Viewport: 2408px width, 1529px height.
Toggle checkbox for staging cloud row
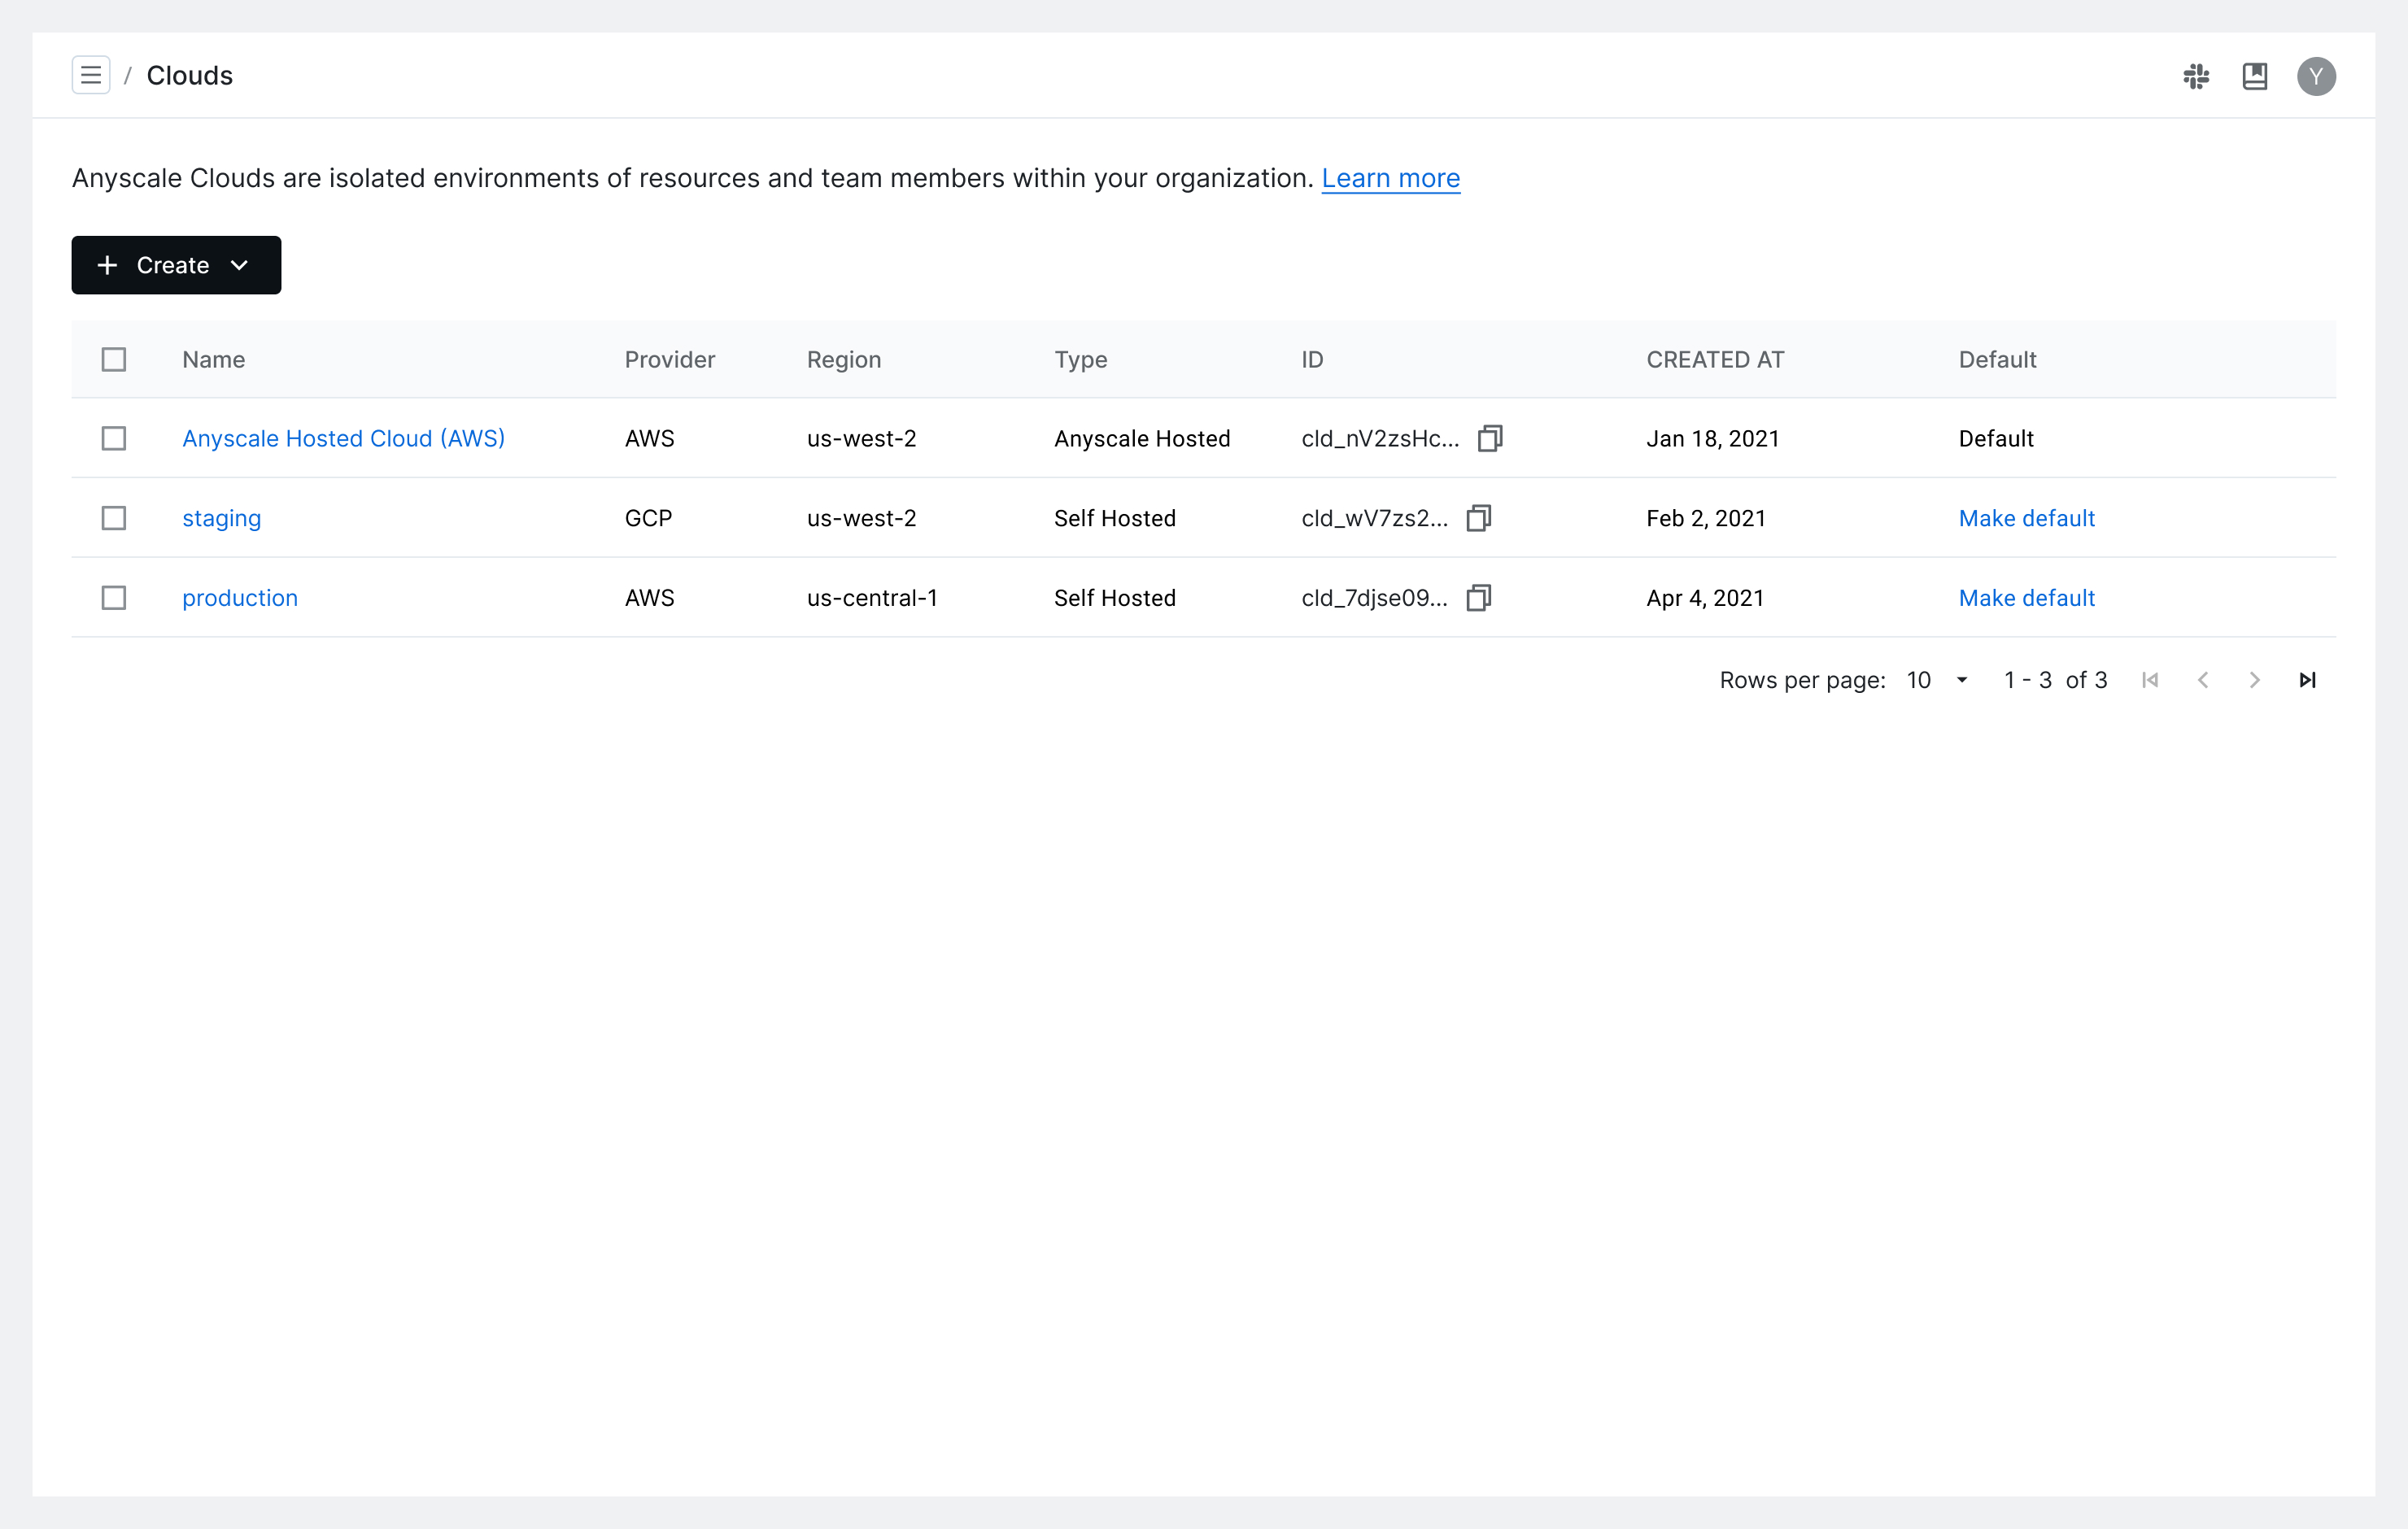(114, 518)
